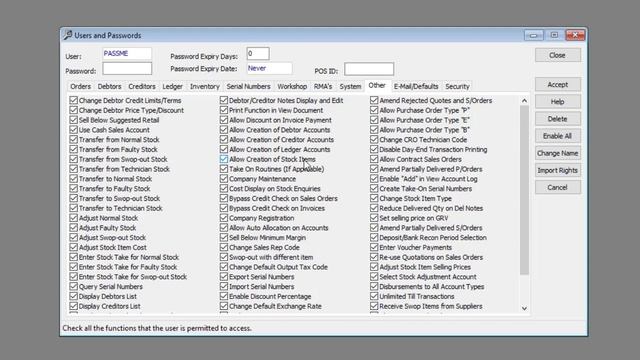Toggle Use Cash Sales Account checkbox
The image size is (640, 360).
(x=73, y=130)
